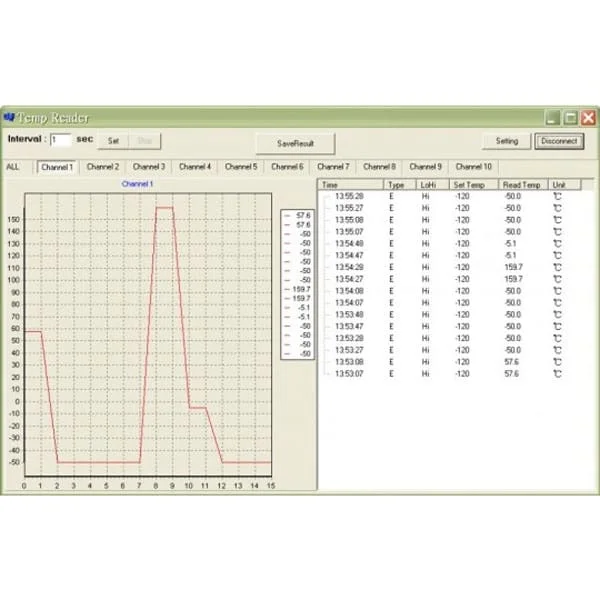Click the Temp Reader app icon in title bar
The image size is (600, 600).
pos(10,117)
